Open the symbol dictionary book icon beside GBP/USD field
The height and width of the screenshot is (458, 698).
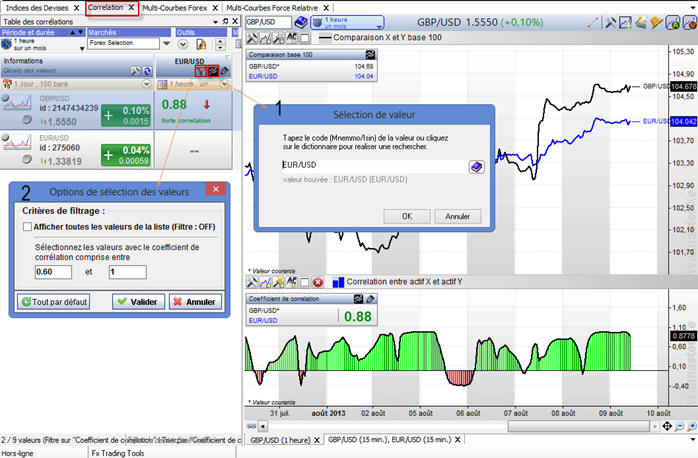(301, 22)
